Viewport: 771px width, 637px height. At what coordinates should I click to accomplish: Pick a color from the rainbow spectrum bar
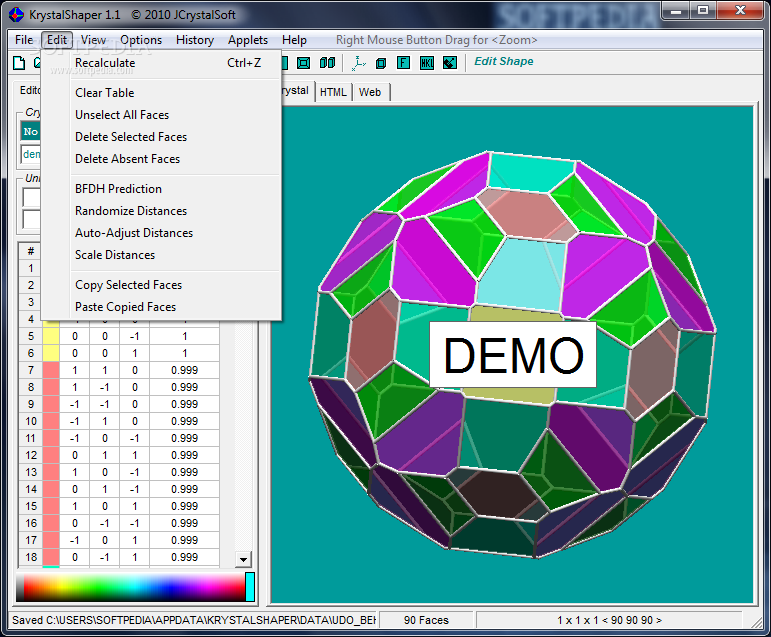pos(130,586)
